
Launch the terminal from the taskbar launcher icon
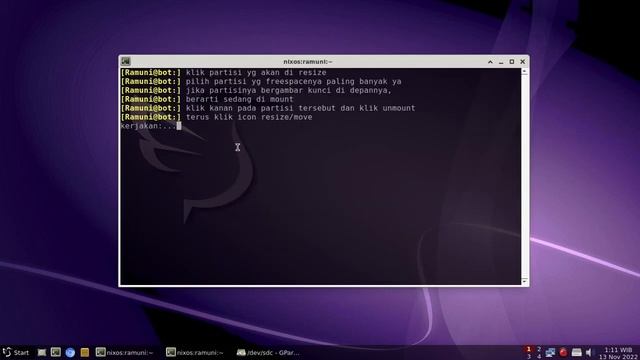point(56,352)
